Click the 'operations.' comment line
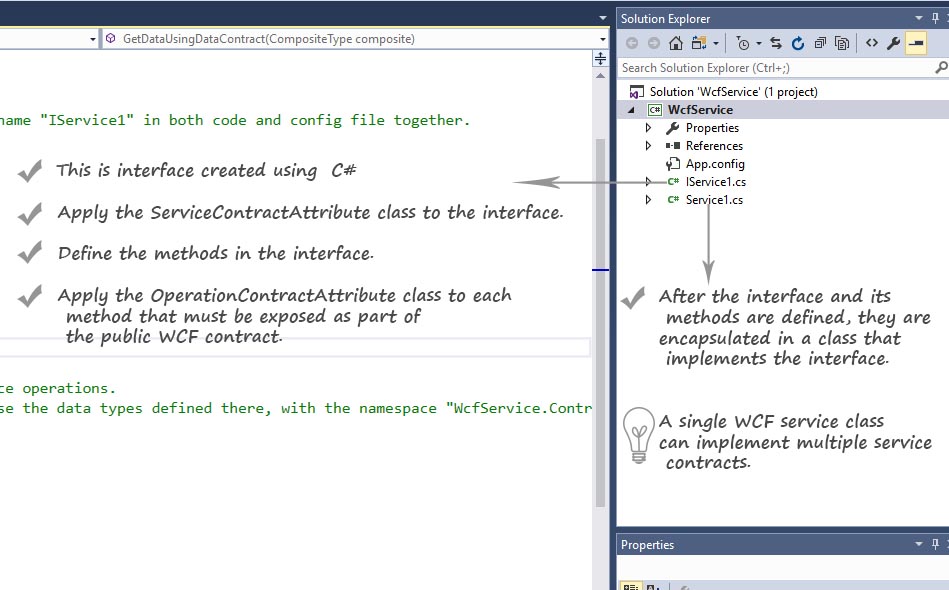This screenshot has width=949, height=590. tap(68, 388)
